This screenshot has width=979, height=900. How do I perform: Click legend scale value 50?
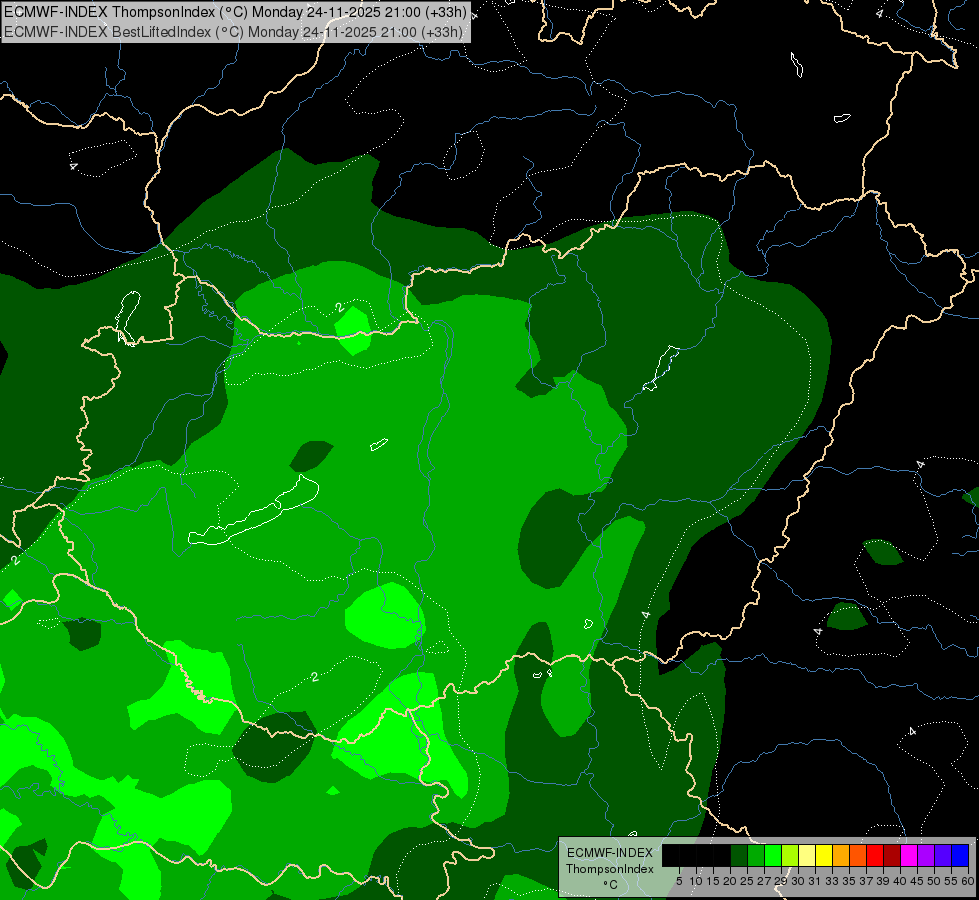934,881
